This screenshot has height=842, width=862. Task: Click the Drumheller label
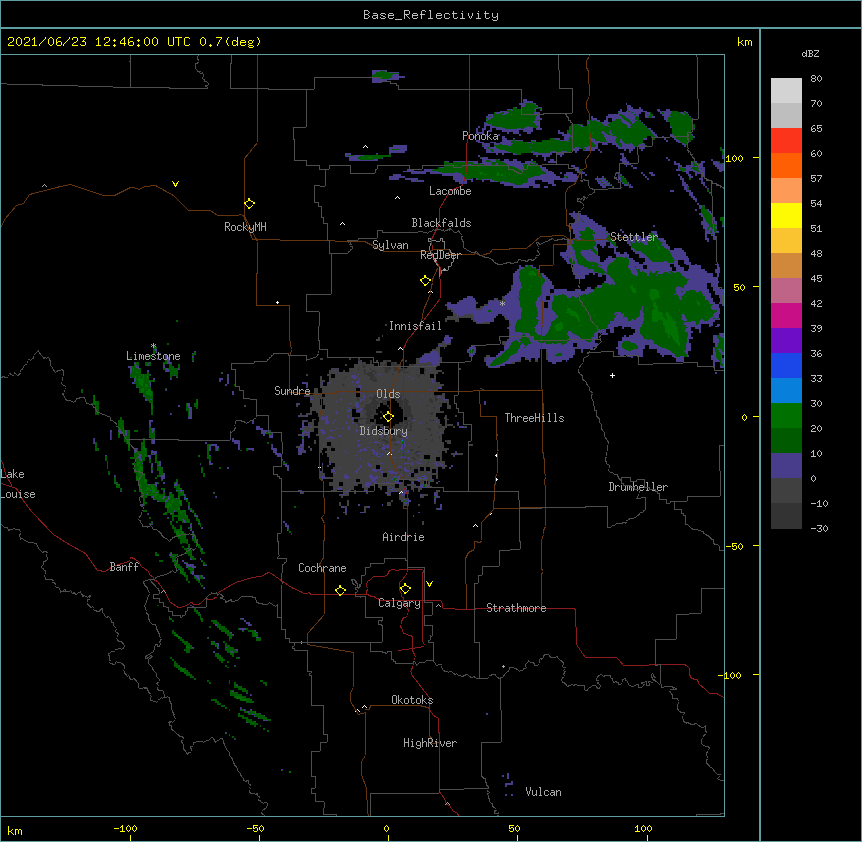tap(638, 487)
